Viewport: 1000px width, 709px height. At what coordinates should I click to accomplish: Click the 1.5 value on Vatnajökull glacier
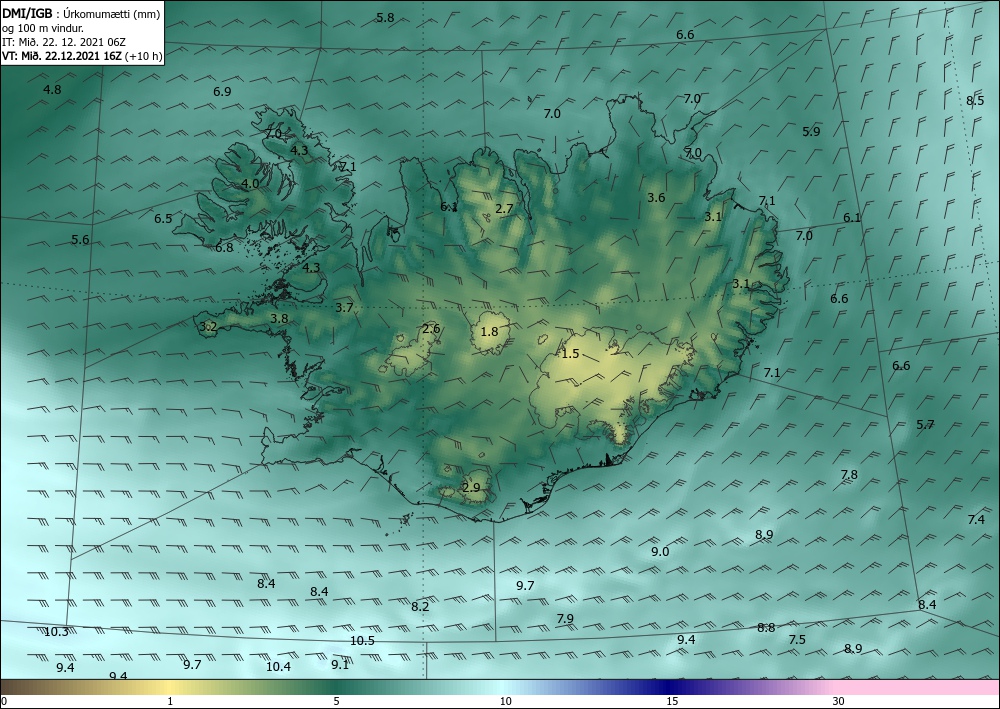click(x=570, y=354)
